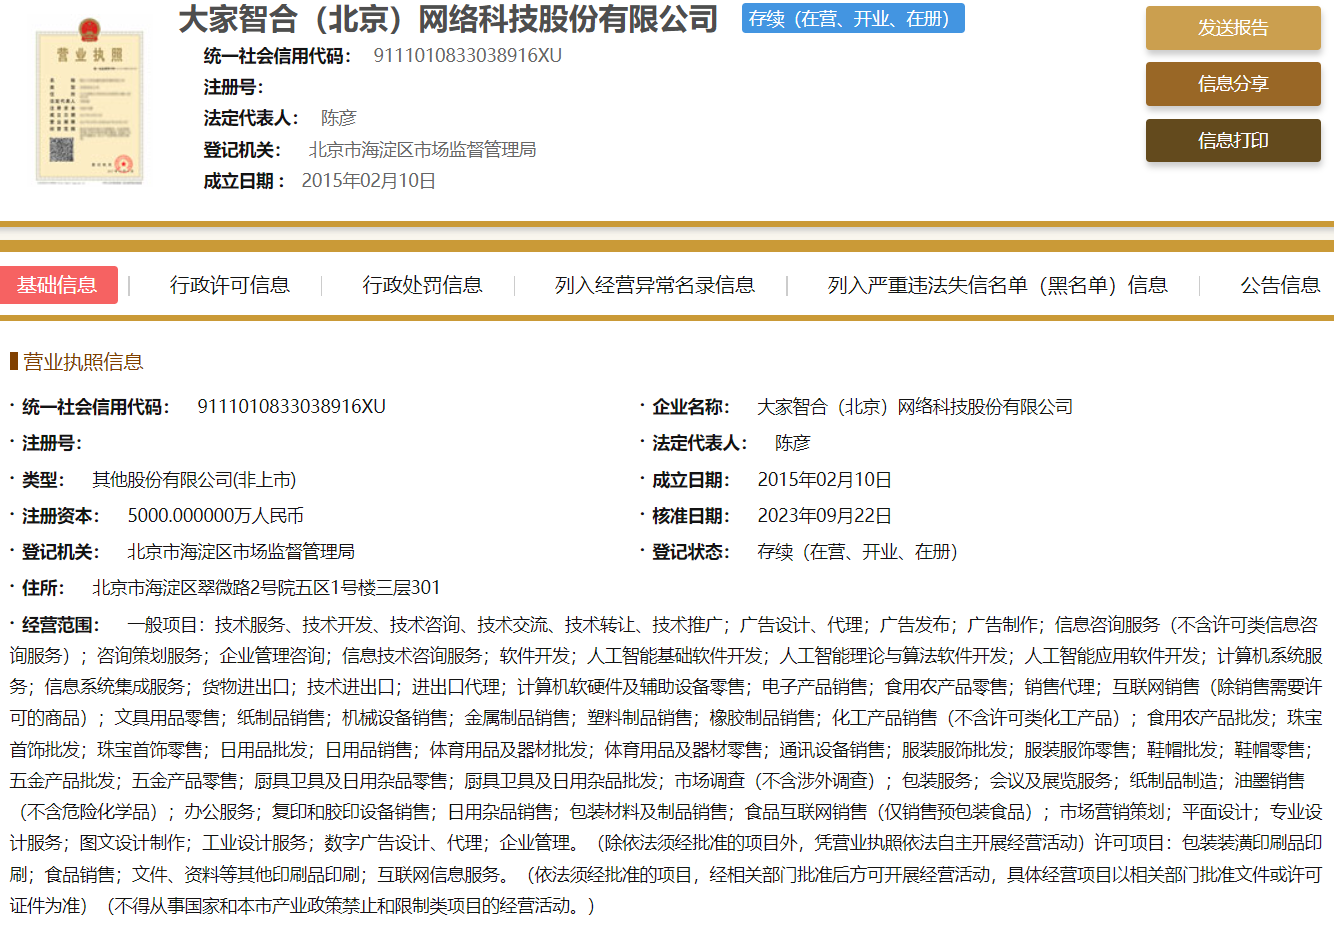This screenshot has height=926, width=1334.
Task: Select the 成立日期 value in license details
Action: pyautogui.click(x=824, y=480)
